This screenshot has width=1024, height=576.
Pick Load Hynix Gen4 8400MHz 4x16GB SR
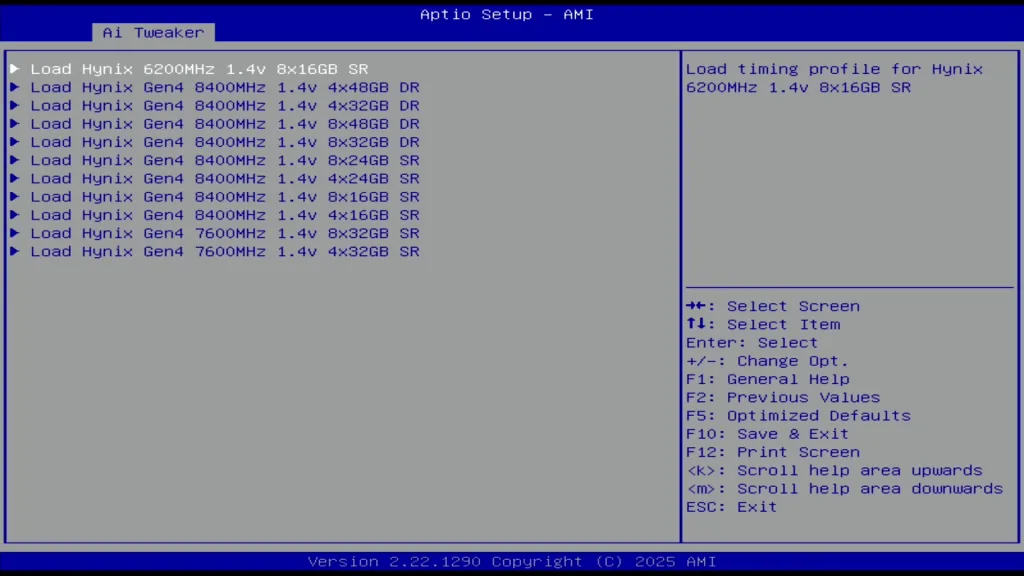(224, 215)
